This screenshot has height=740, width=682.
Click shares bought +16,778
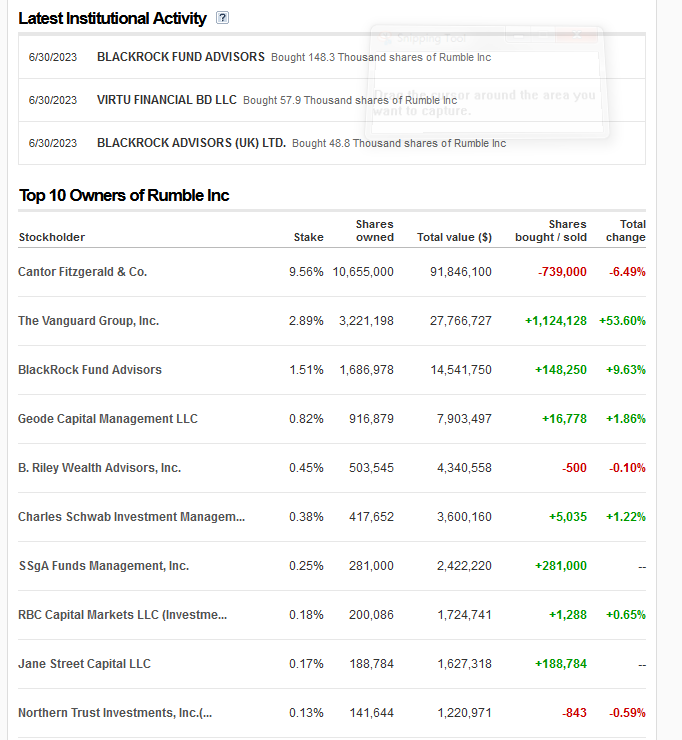click(564, 419)
